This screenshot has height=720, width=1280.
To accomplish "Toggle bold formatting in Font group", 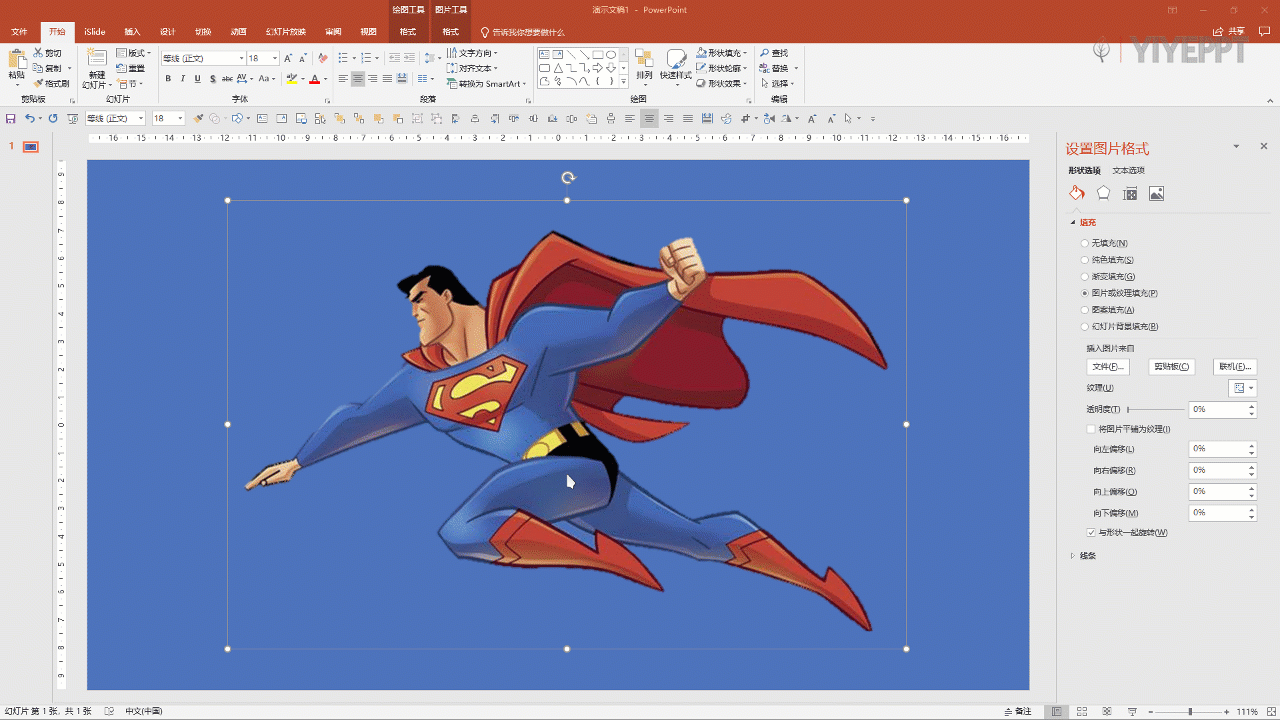I will pos(168,79).
